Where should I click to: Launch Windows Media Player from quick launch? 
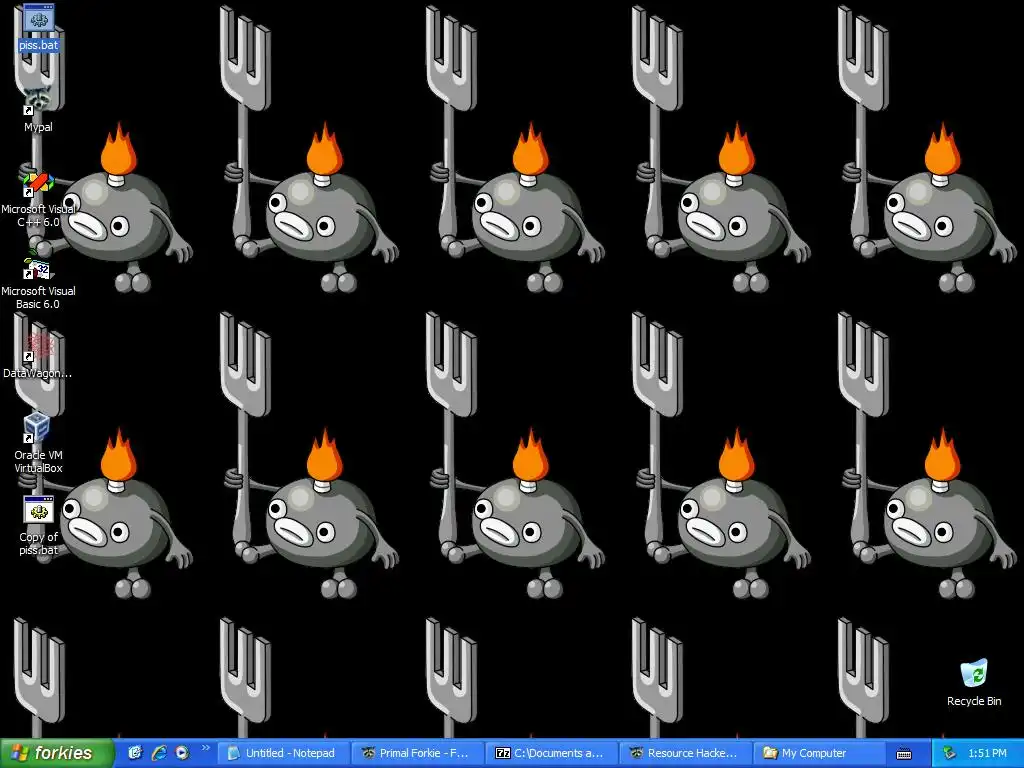click(182, 753)
